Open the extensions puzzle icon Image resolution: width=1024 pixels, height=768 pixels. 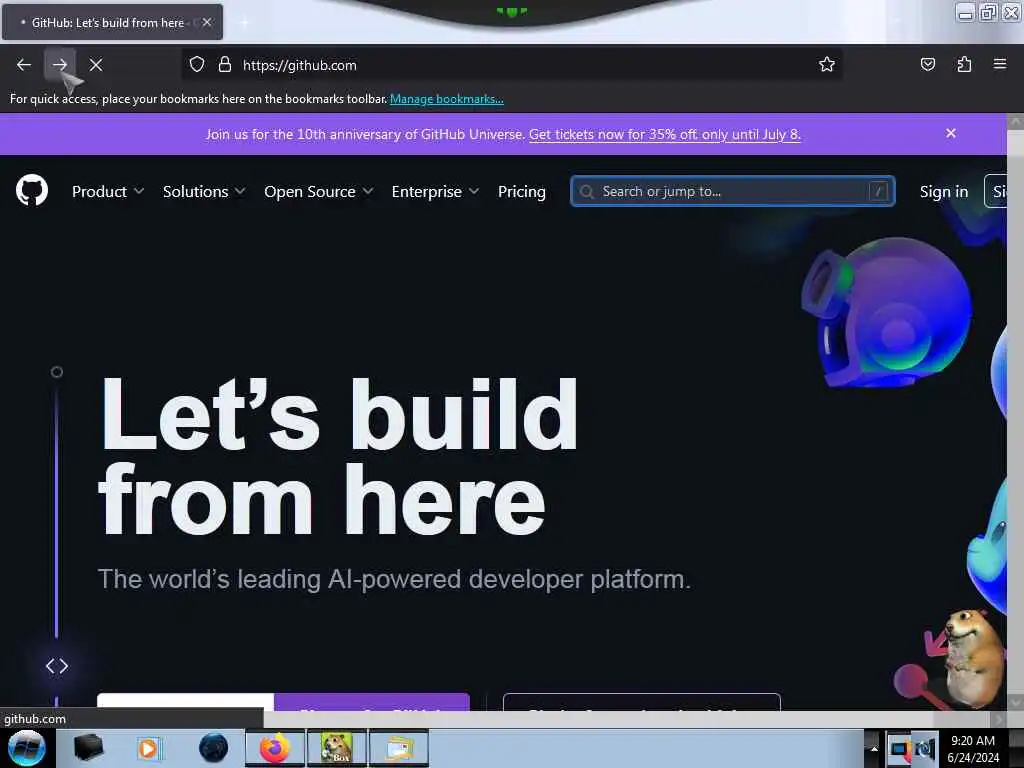964,64
